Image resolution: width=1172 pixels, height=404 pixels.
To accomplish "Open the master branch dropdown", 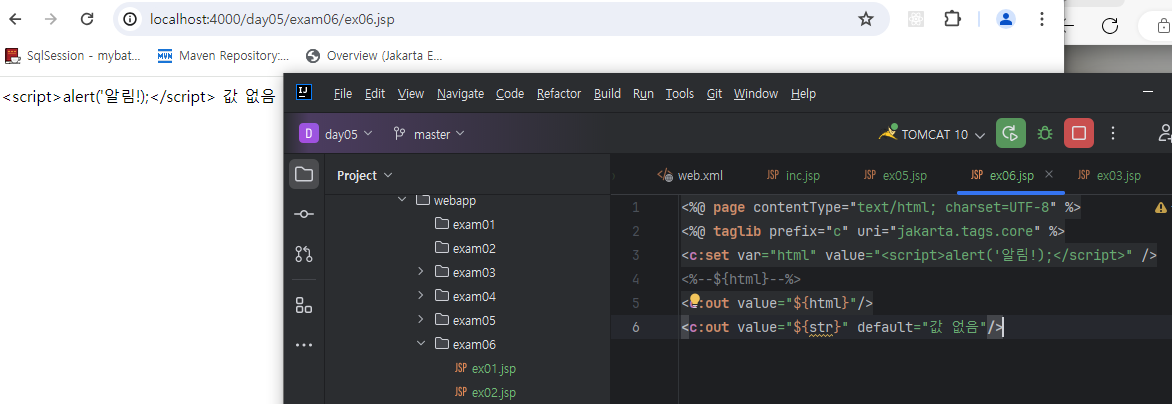I will [x=429, y=134].
